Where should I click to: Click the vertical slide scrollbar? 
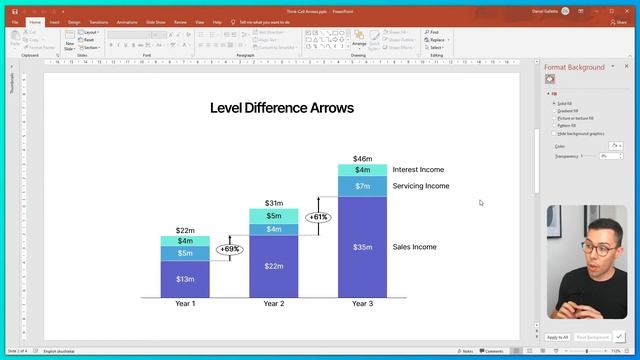(x=537, y=161)
